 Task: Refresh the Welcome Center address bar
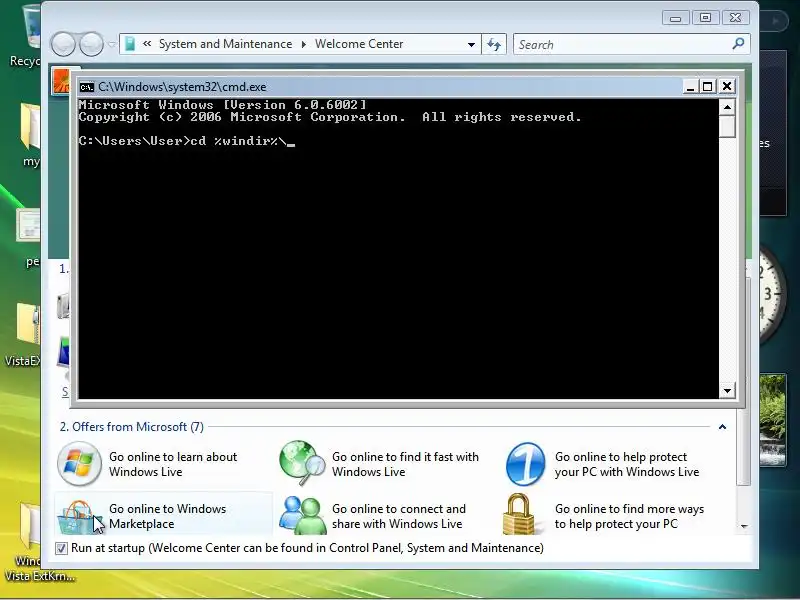point(493,44)
